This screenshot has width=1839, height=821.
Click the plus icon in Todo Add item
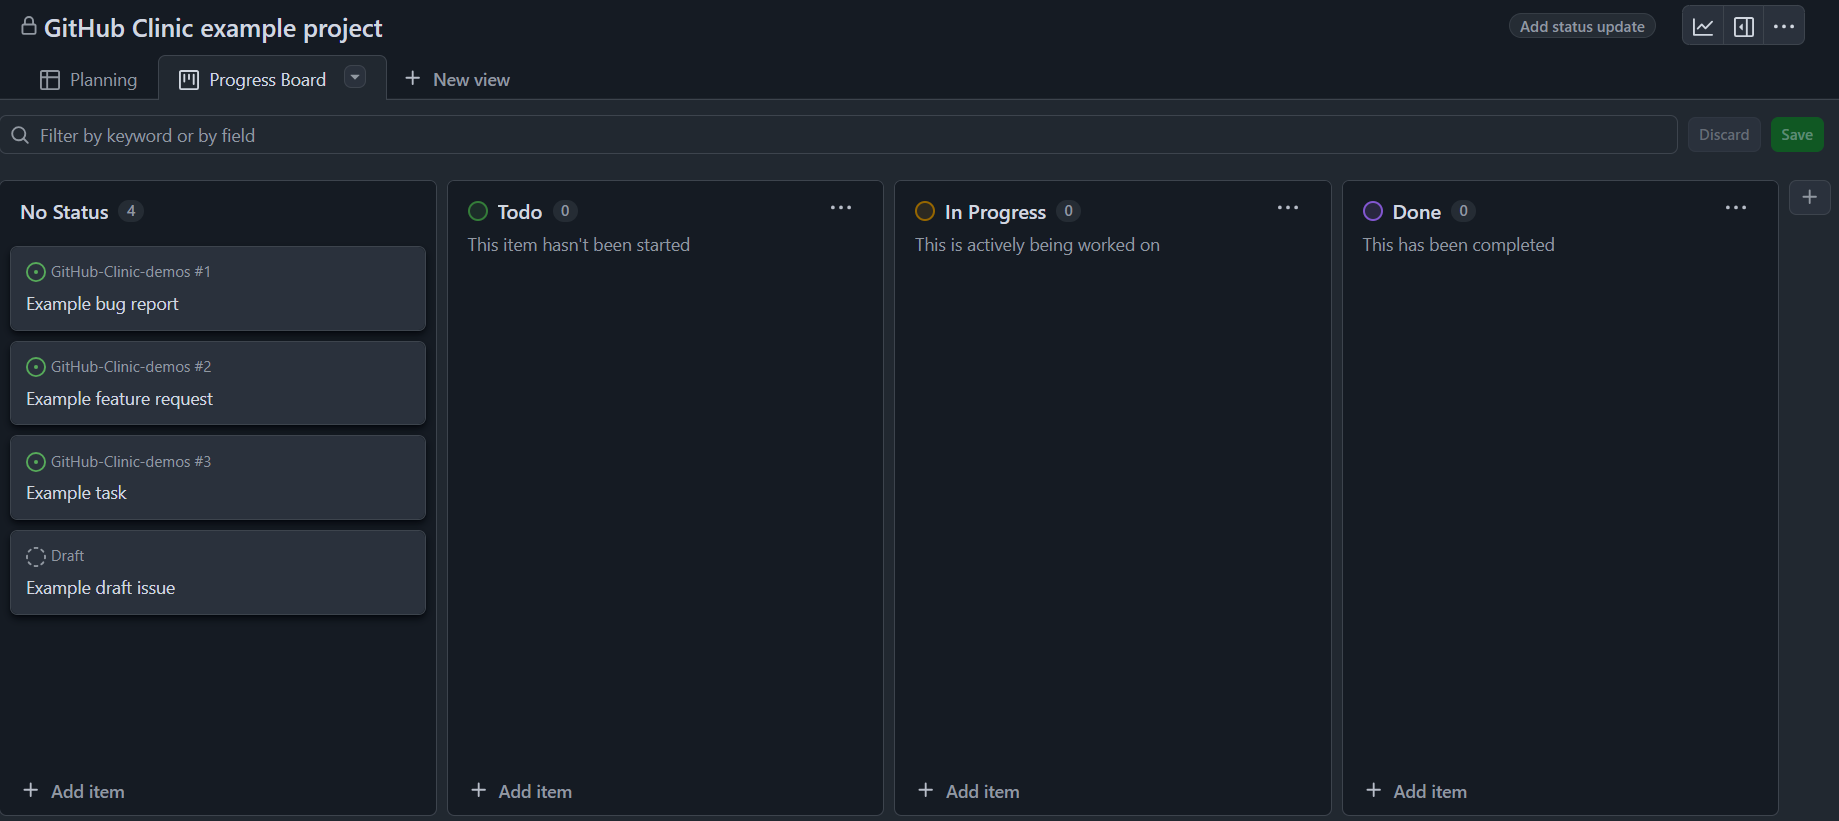pos(479,790)
